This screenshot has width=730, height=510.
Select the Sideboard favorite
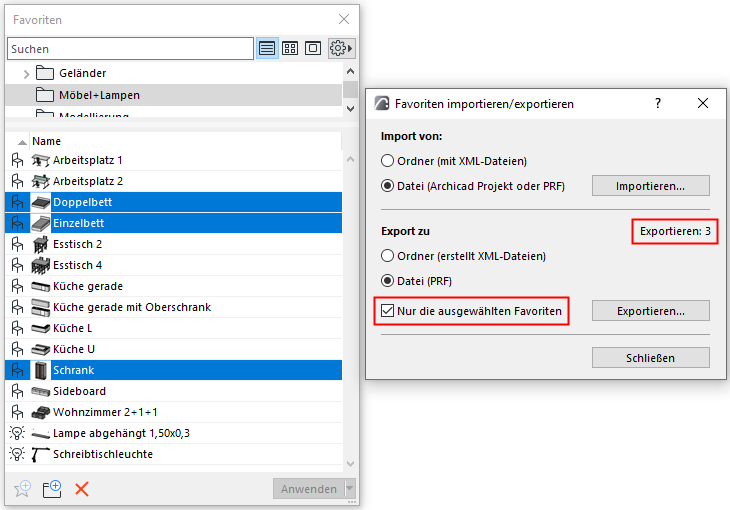(x=79, y=391)
